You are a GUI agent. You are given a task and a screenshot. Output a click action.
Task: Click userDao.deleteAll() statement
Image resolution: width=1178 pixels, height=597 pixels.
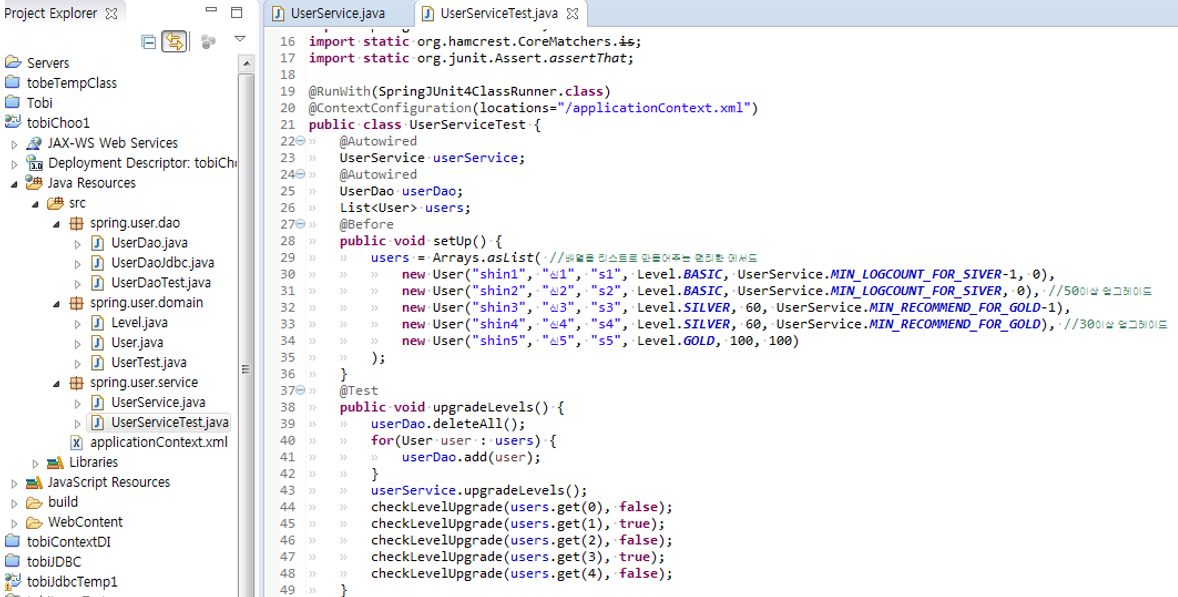[x=449, y=424]
